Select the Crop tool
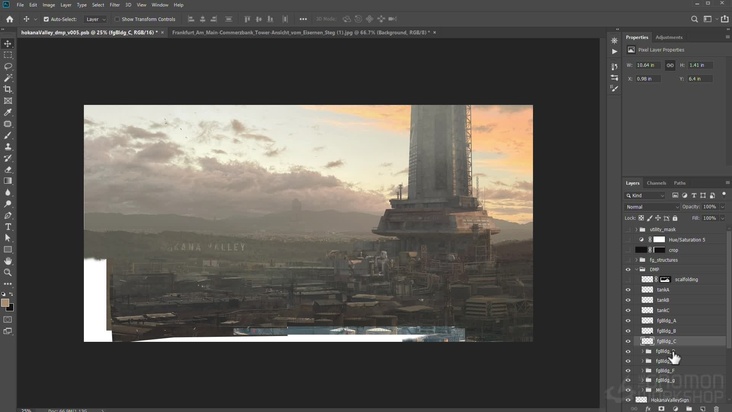Viewport: 732px width, 412px height. (x=8, y=89)
